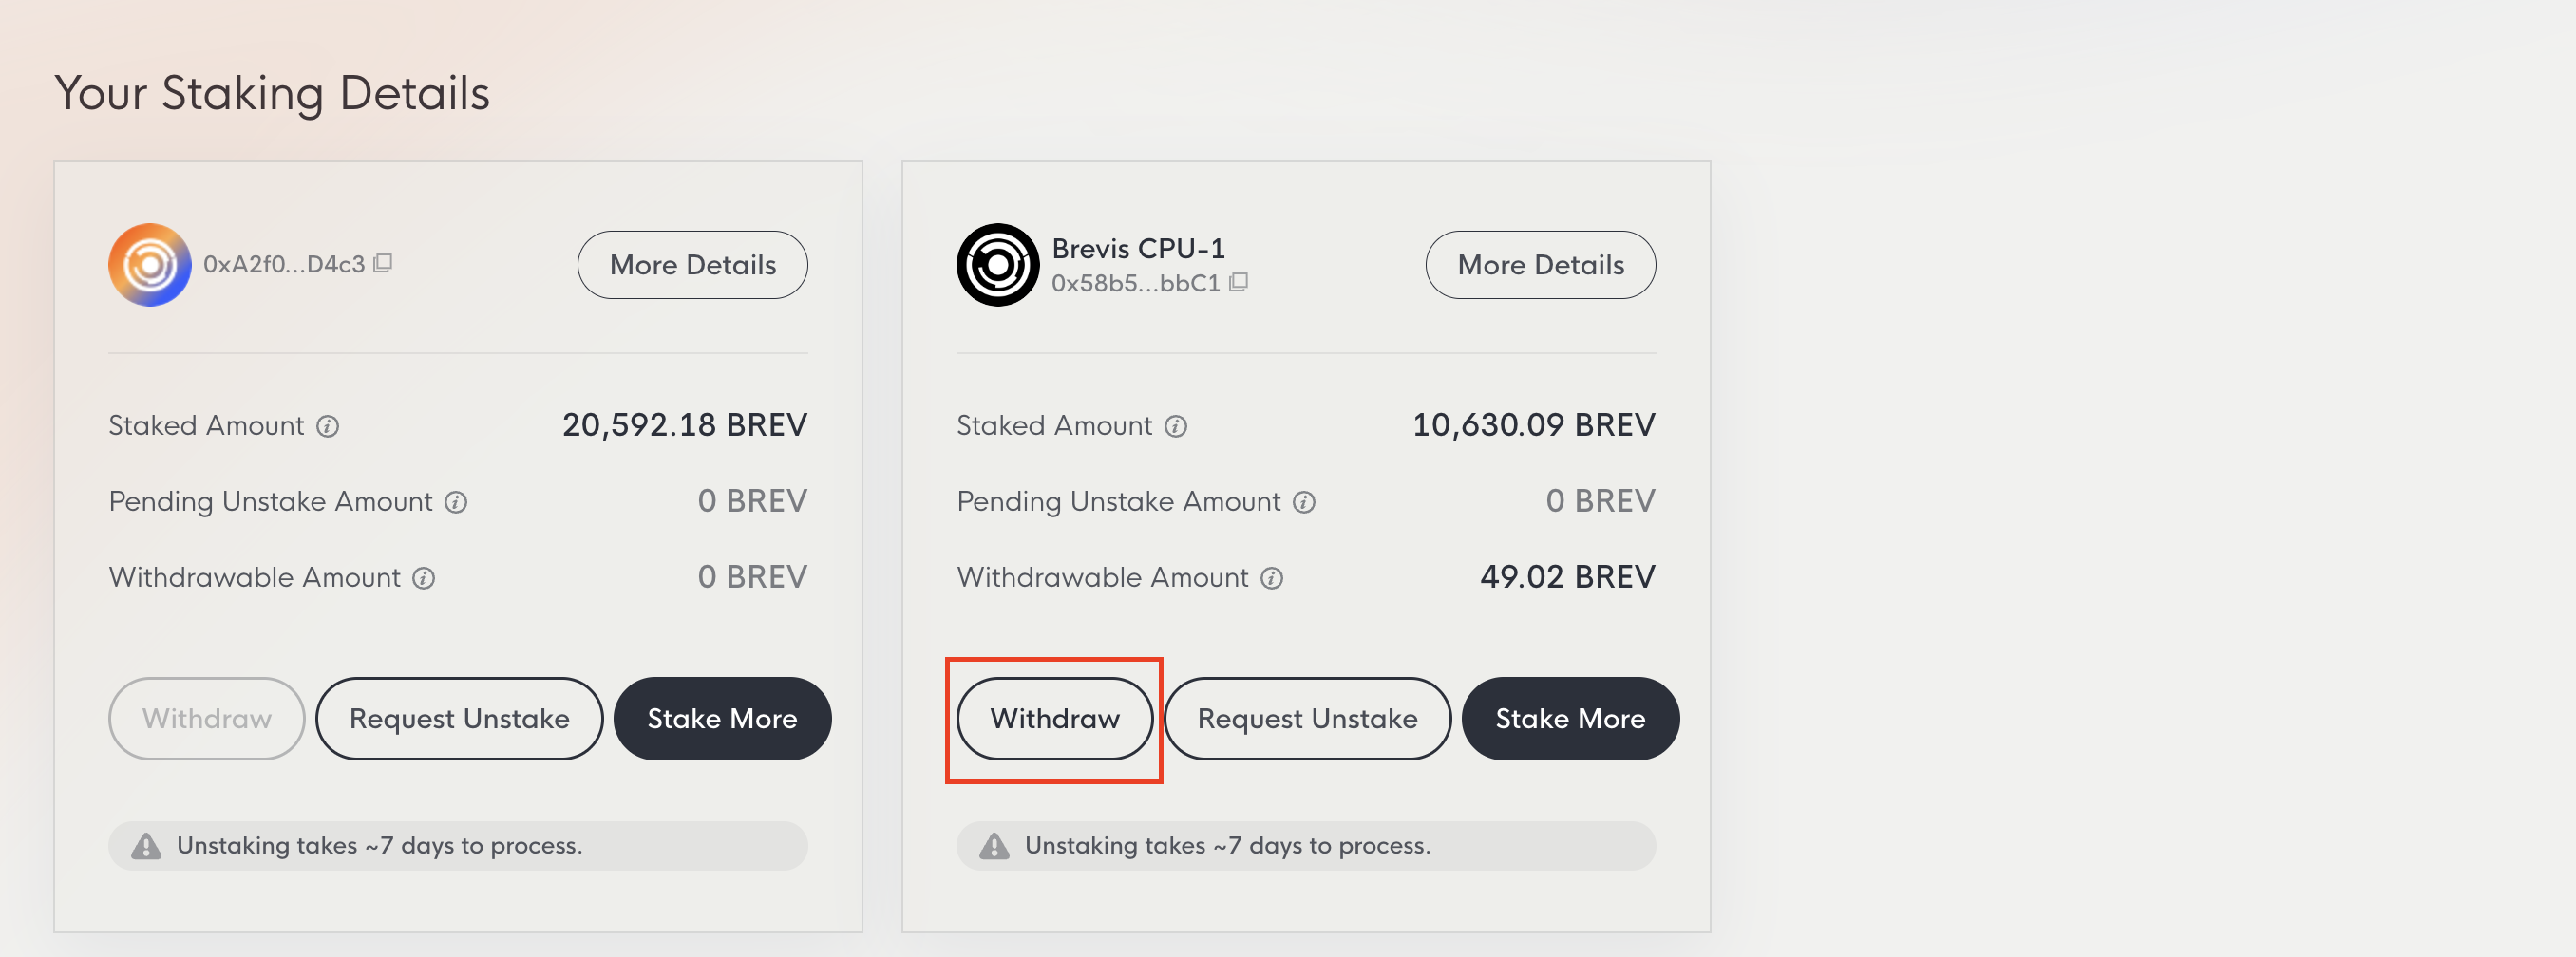Request Unstake on the Brevis CPU-1 card

pos(1307,719)
